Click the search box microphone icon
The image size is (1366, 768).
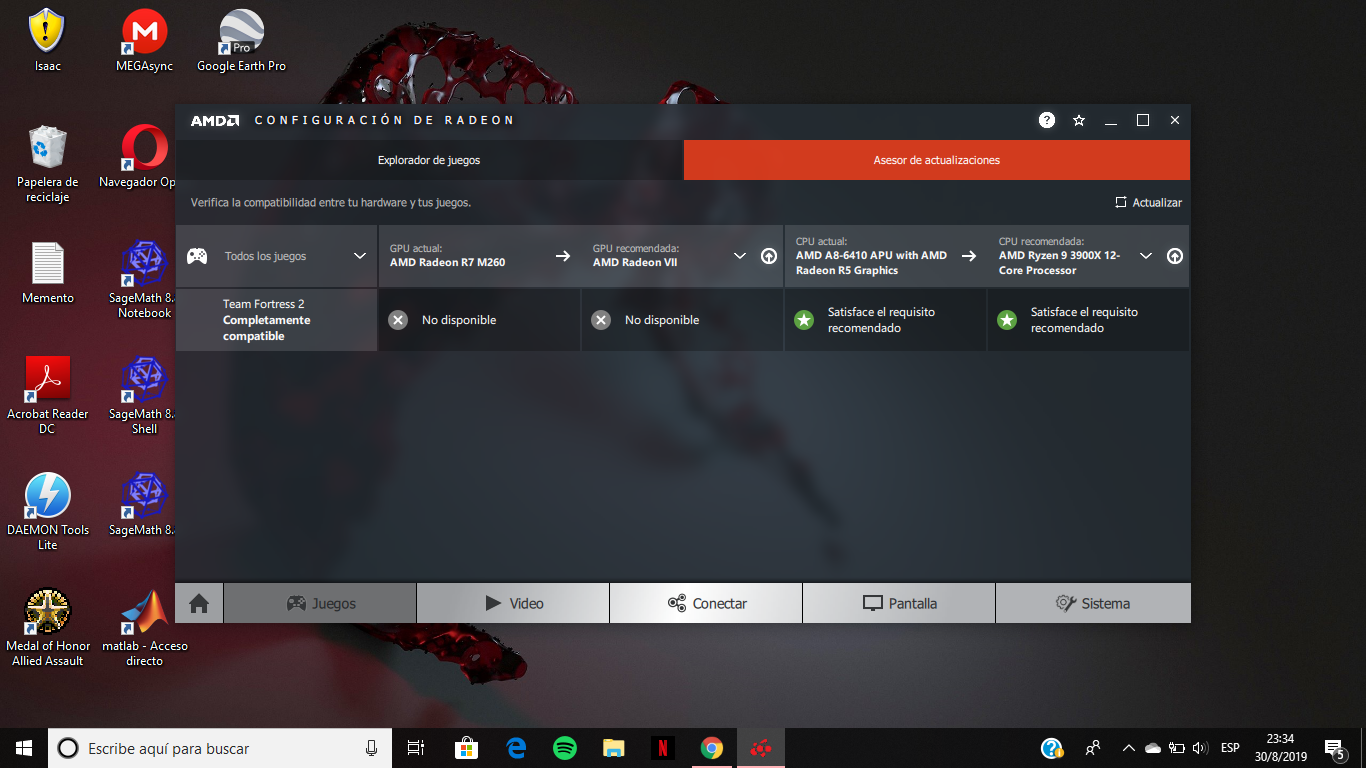pos(371,748)
